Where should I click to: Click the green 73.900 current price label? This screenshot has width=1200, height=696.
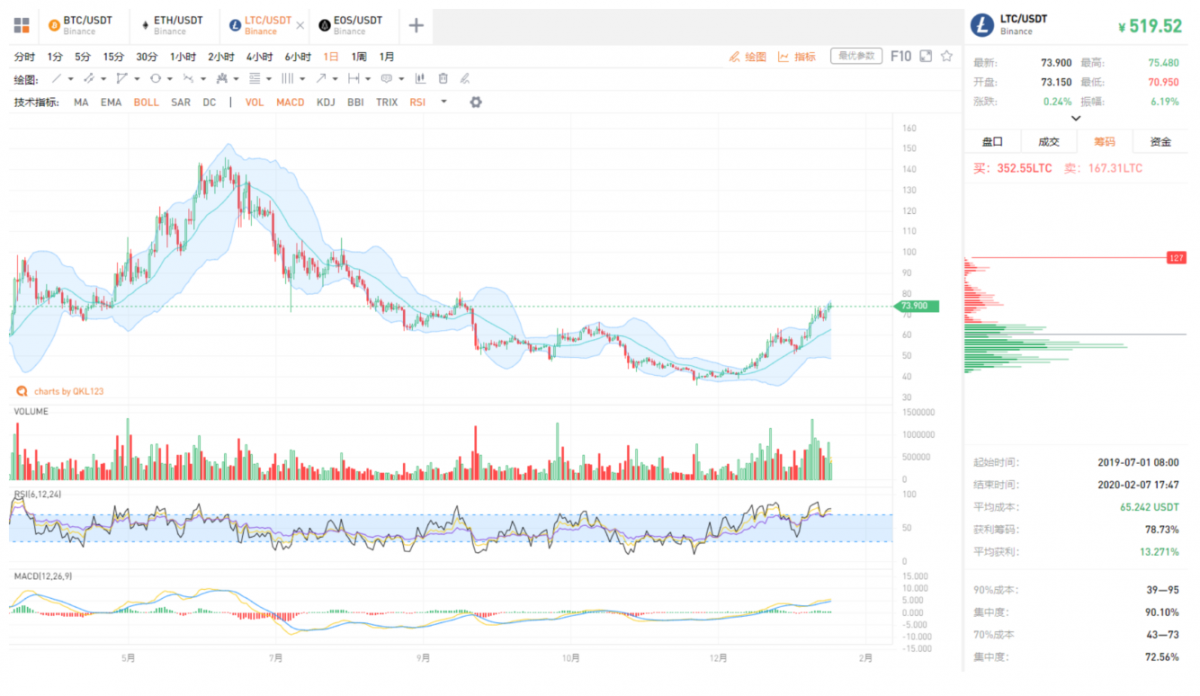click(914, 306)
